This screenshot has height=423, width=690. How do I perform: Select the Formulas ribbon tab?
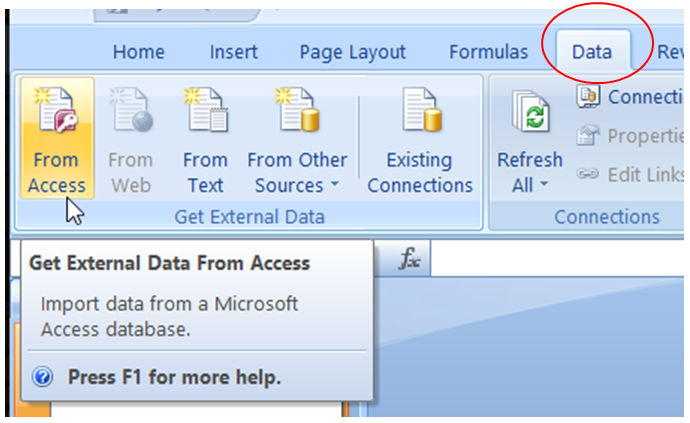coord(488,52)
